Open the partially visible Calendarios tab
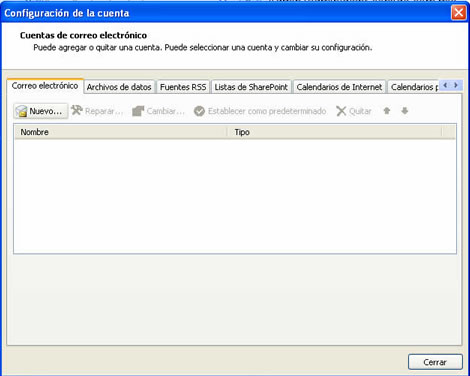Screen dimensions: 470x376 pos(413,87)
